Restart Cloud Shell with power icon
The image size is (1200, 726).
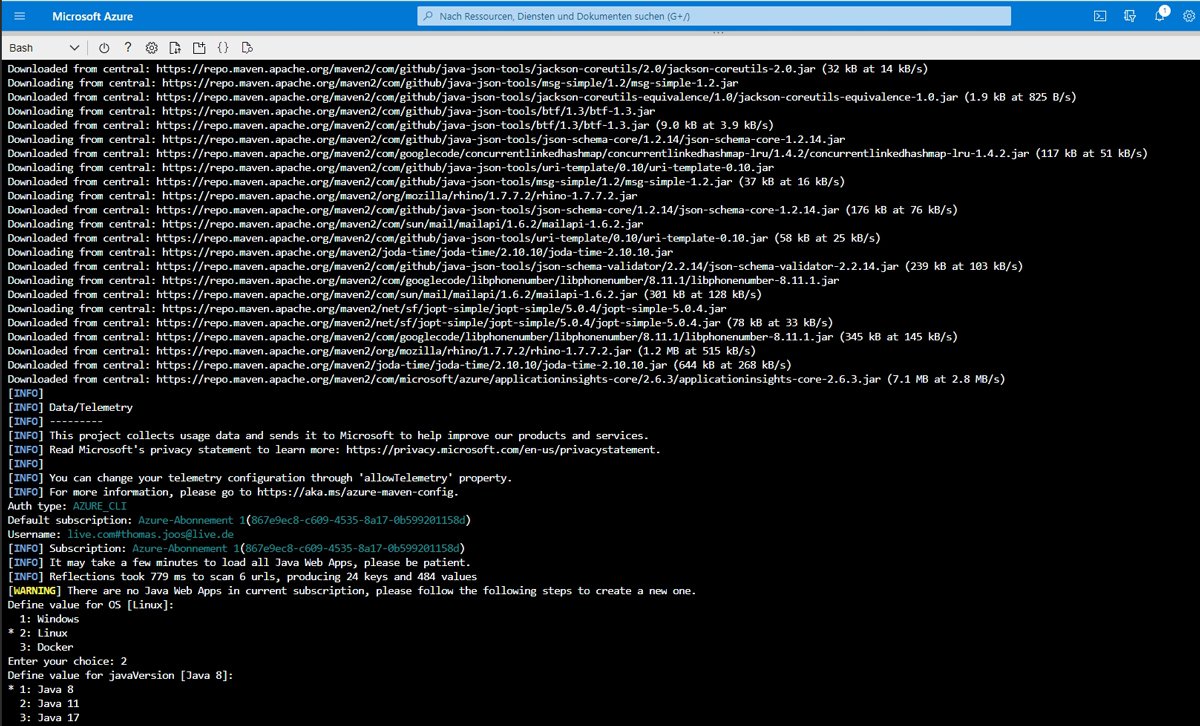104,48
